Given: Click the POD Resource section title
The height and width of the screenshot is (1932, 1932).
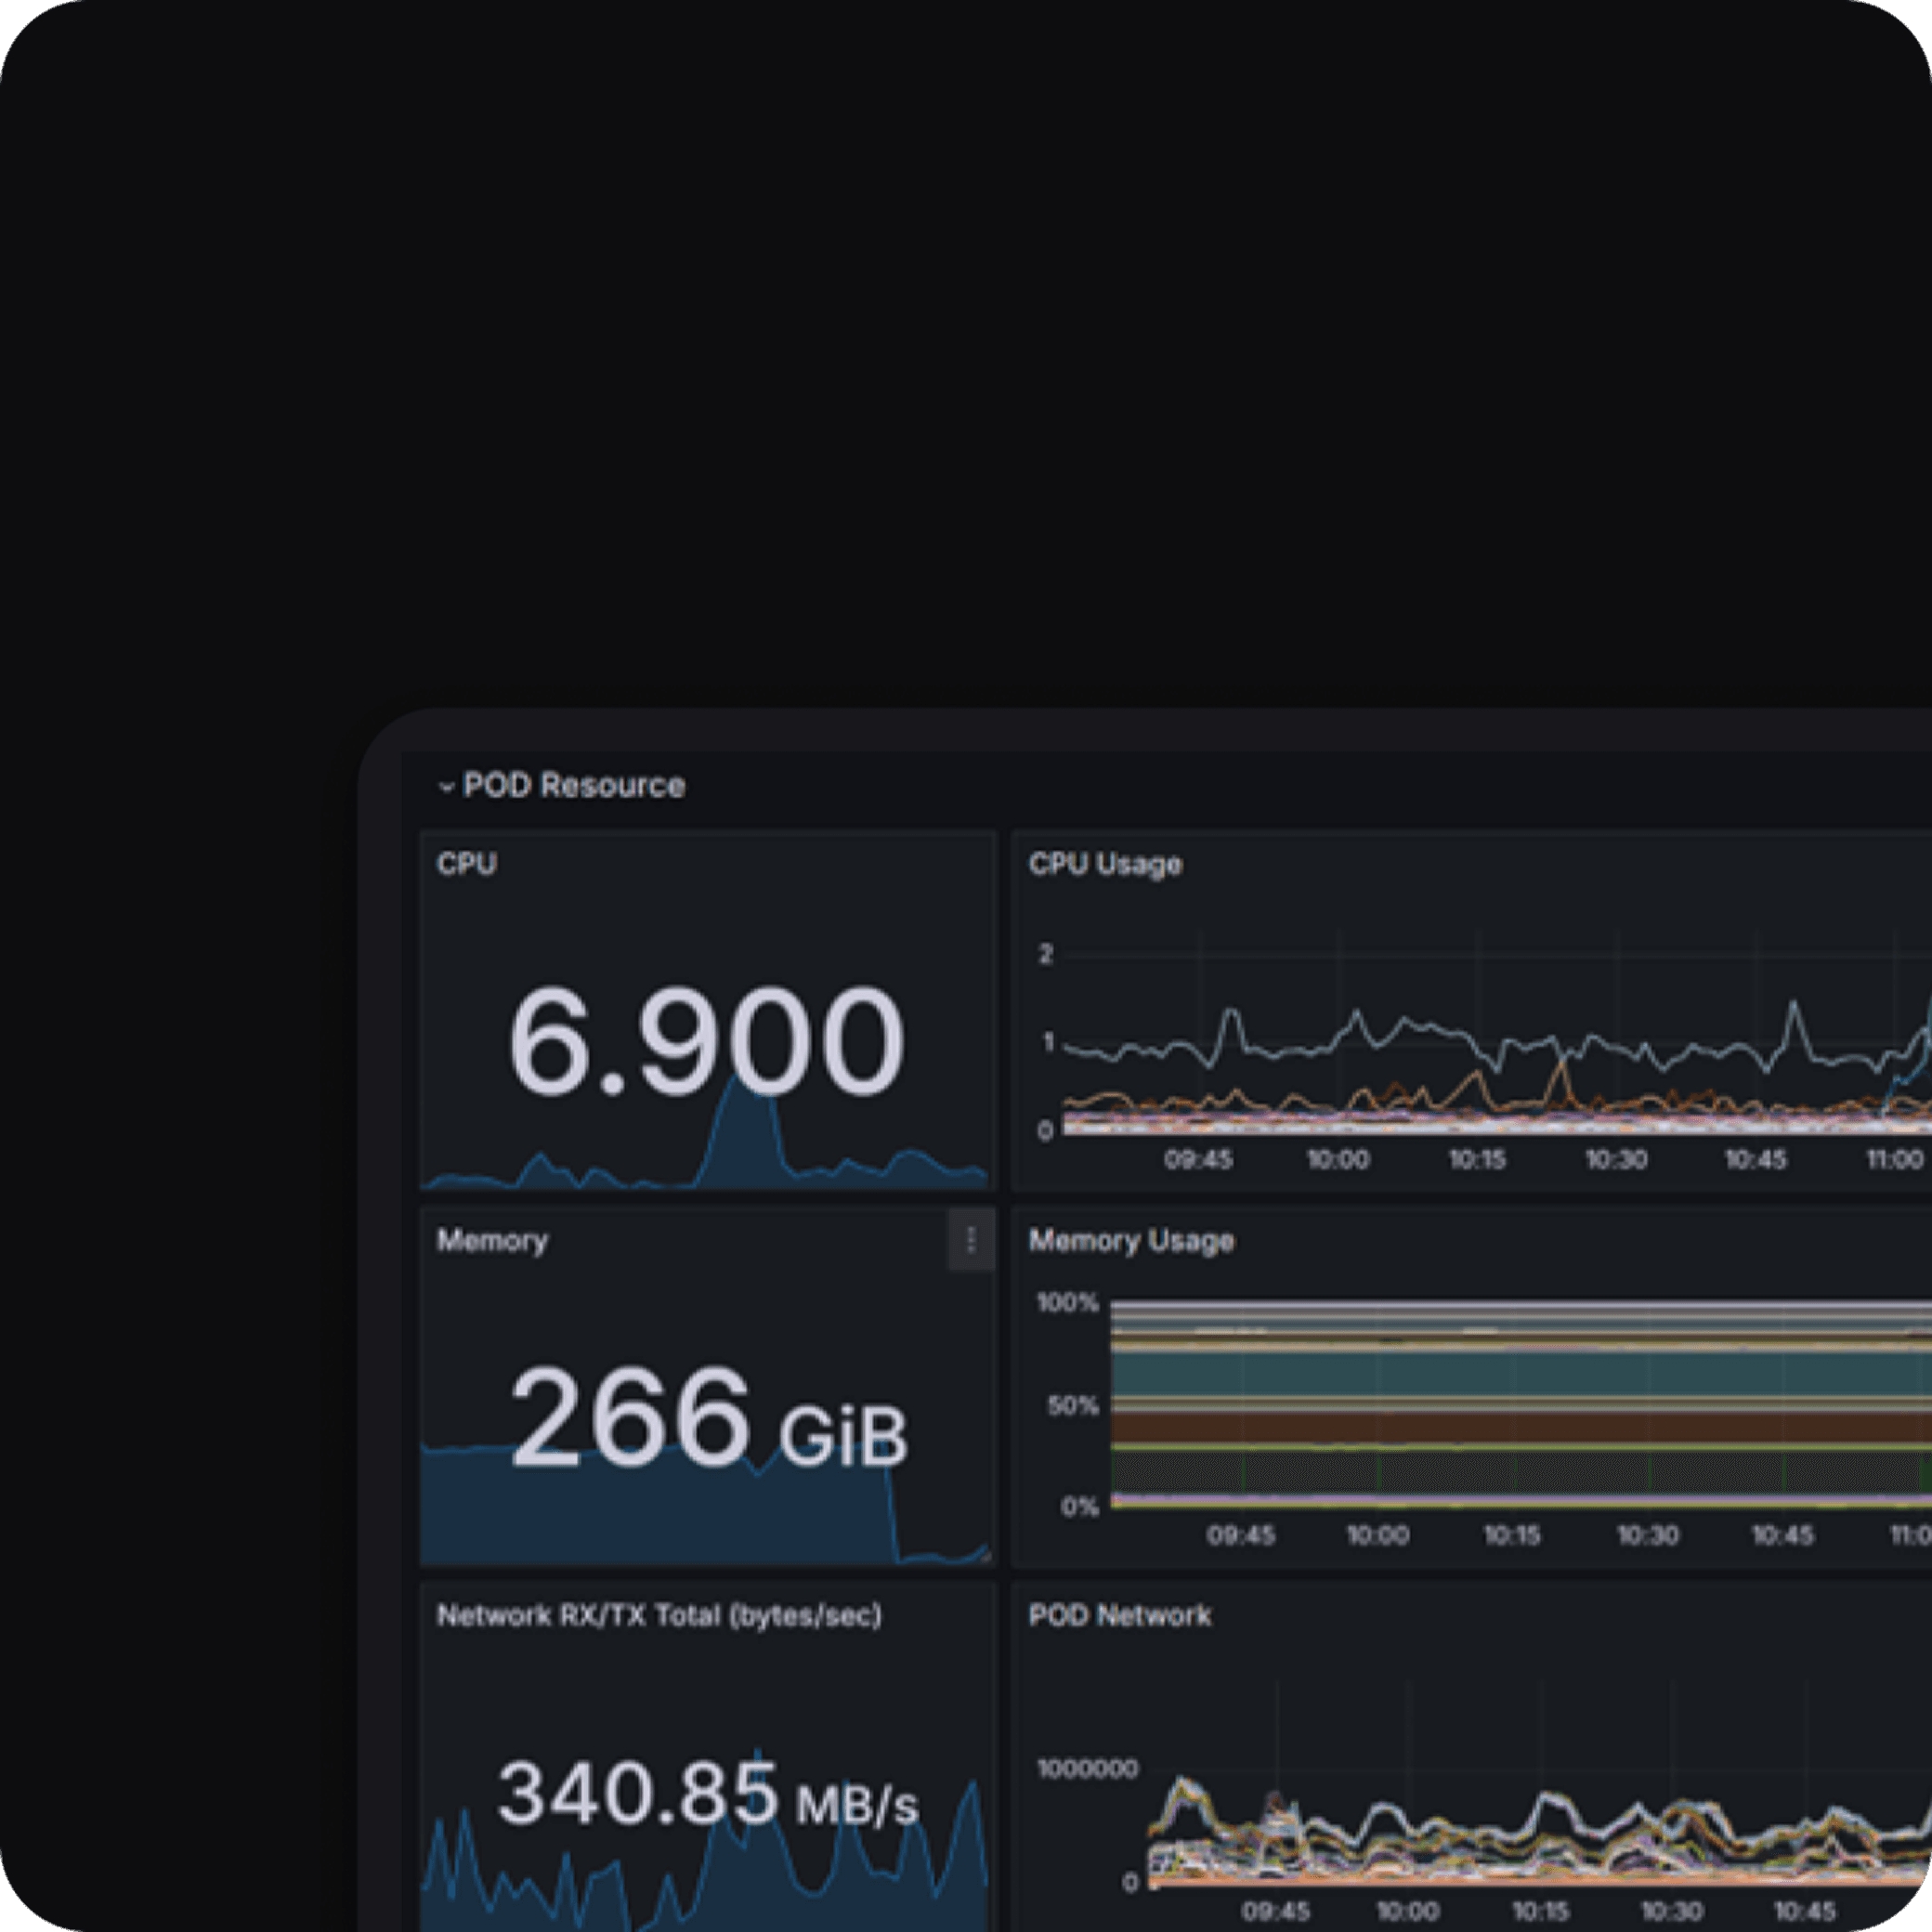Looking at the screenshot, I should point(574,786).
